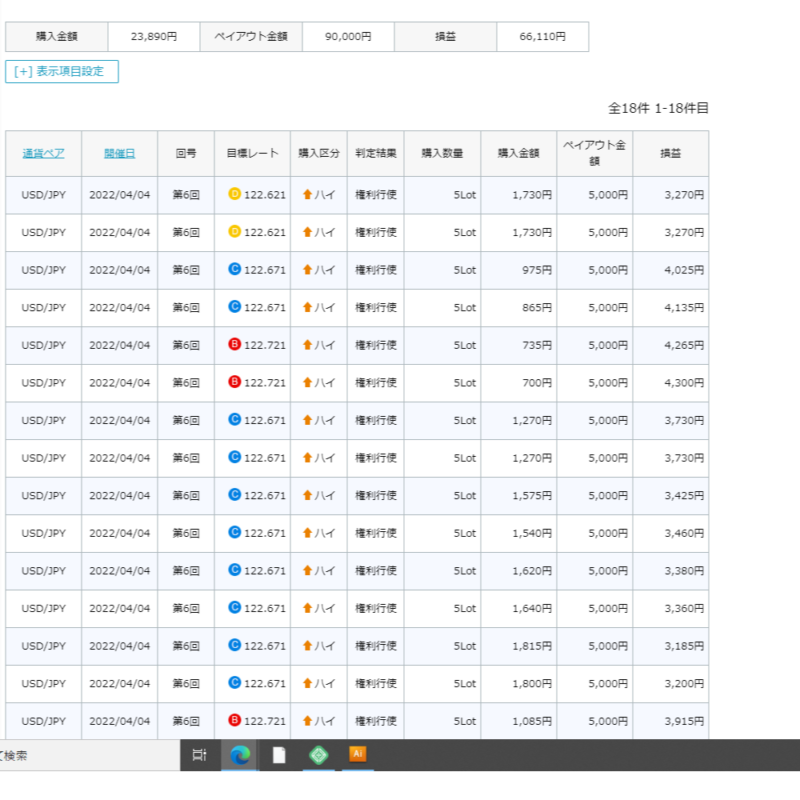Select the 865円 purchase amount cell
800x800 pixels.
518,308
